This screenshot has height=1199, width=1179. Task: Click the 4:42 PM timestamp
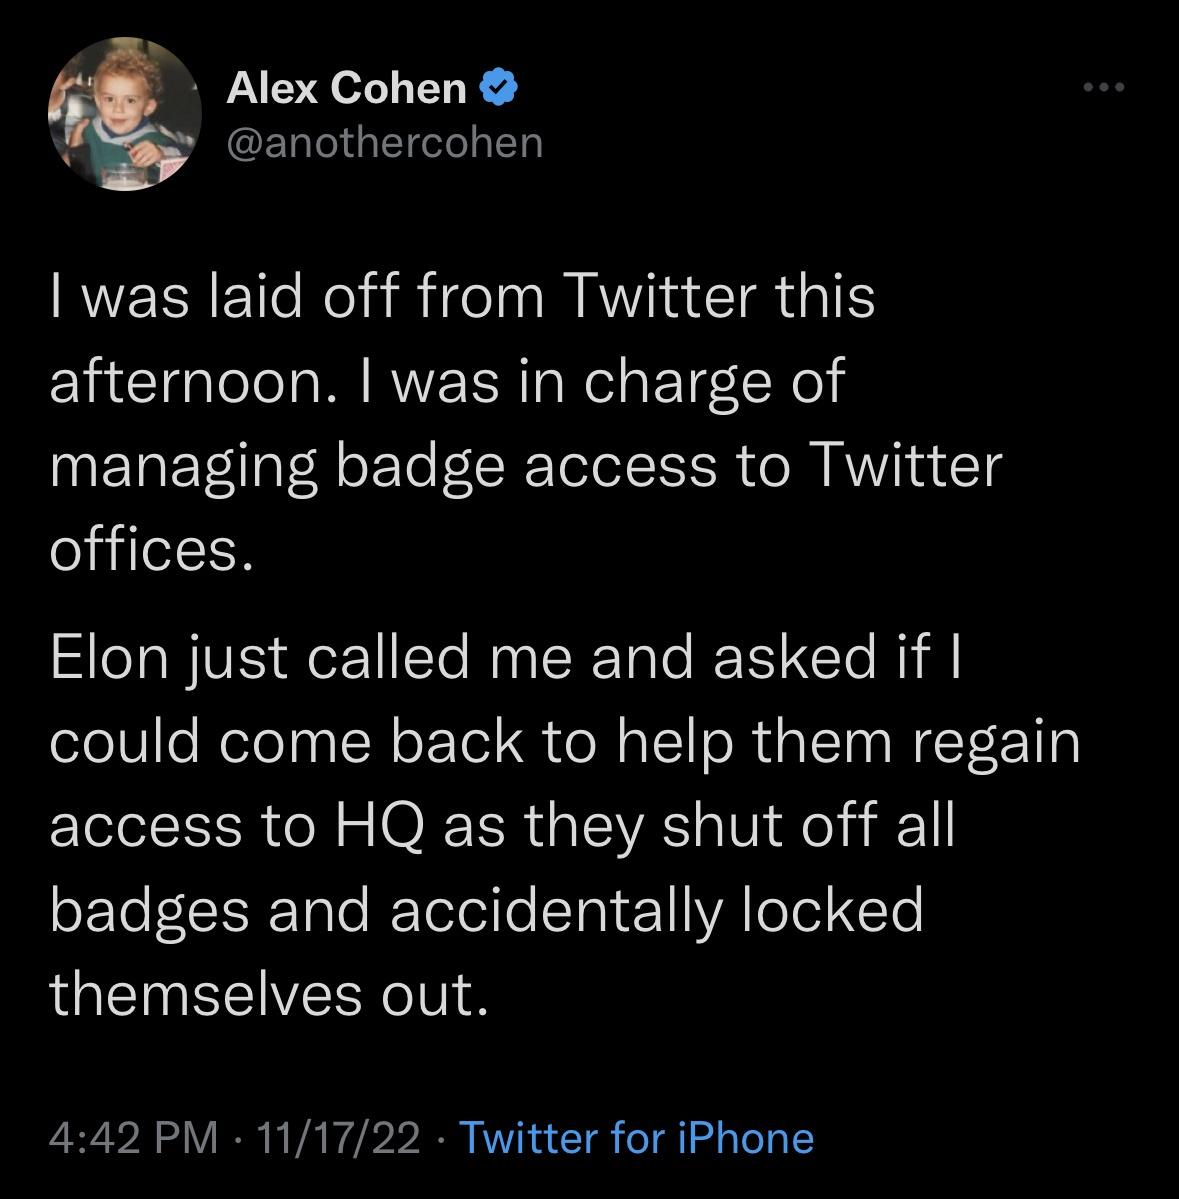pos(133,1138)
